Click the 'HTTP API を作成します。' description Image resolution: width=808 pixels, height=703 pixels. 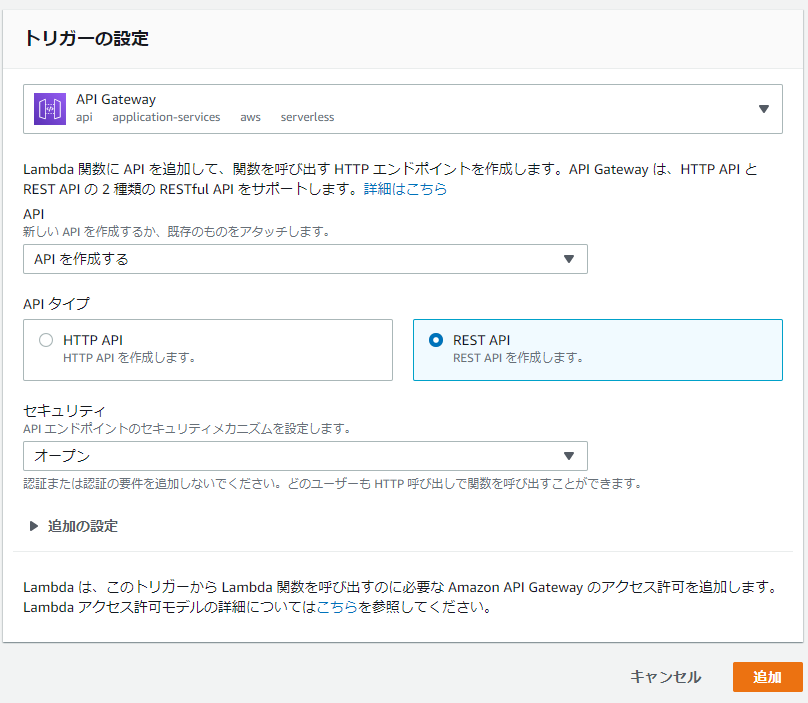click(x=129, y=358)
